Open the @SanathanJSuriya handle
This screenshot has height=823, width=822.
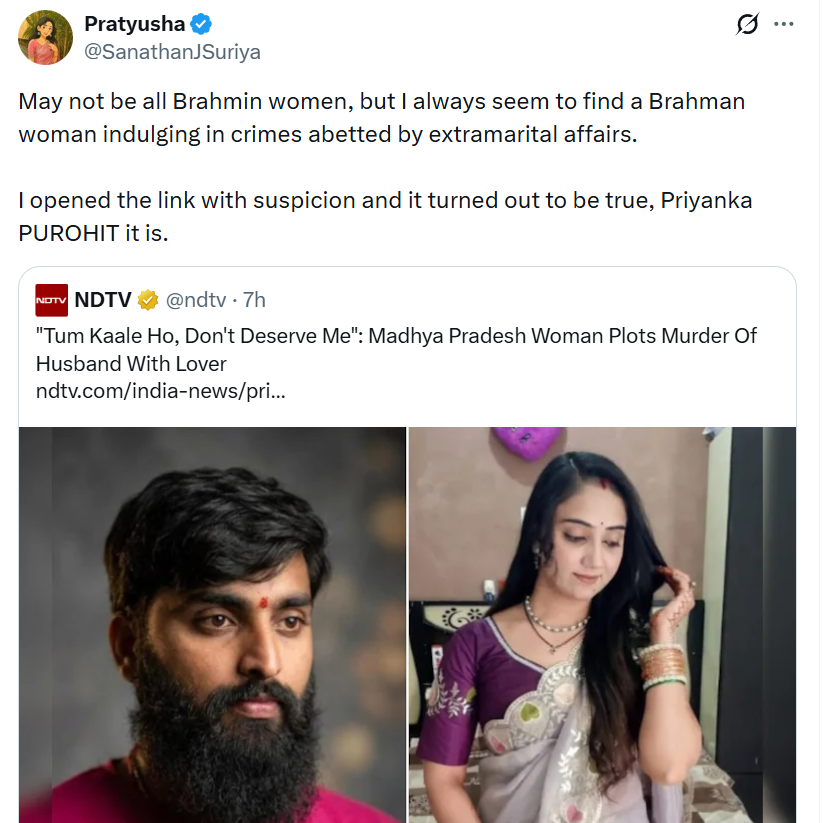coord(172,52)
